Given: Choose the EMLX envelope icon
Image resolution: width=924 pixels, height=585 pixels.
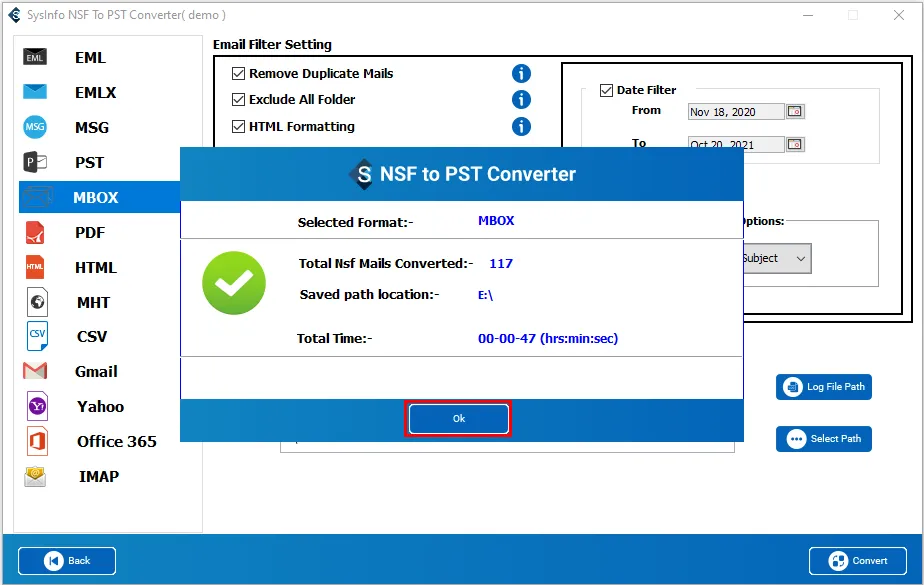Looking at the screenshot, I should [35, 92].
